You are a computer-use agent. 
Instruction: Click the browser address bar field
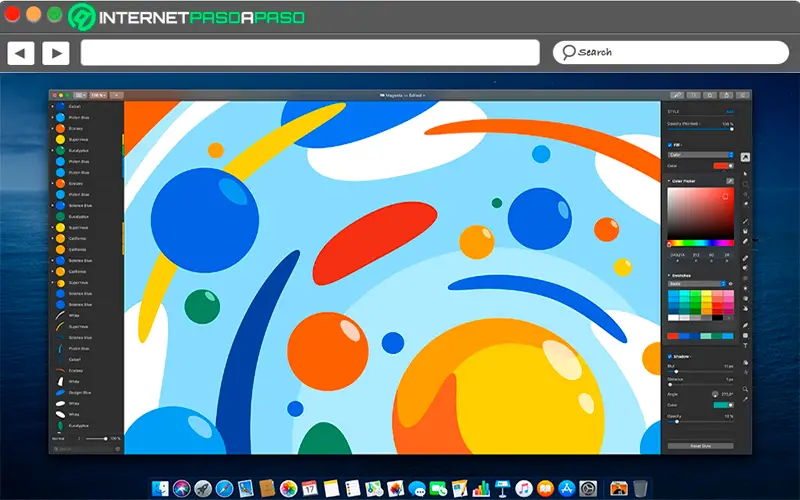coord(310,53)
